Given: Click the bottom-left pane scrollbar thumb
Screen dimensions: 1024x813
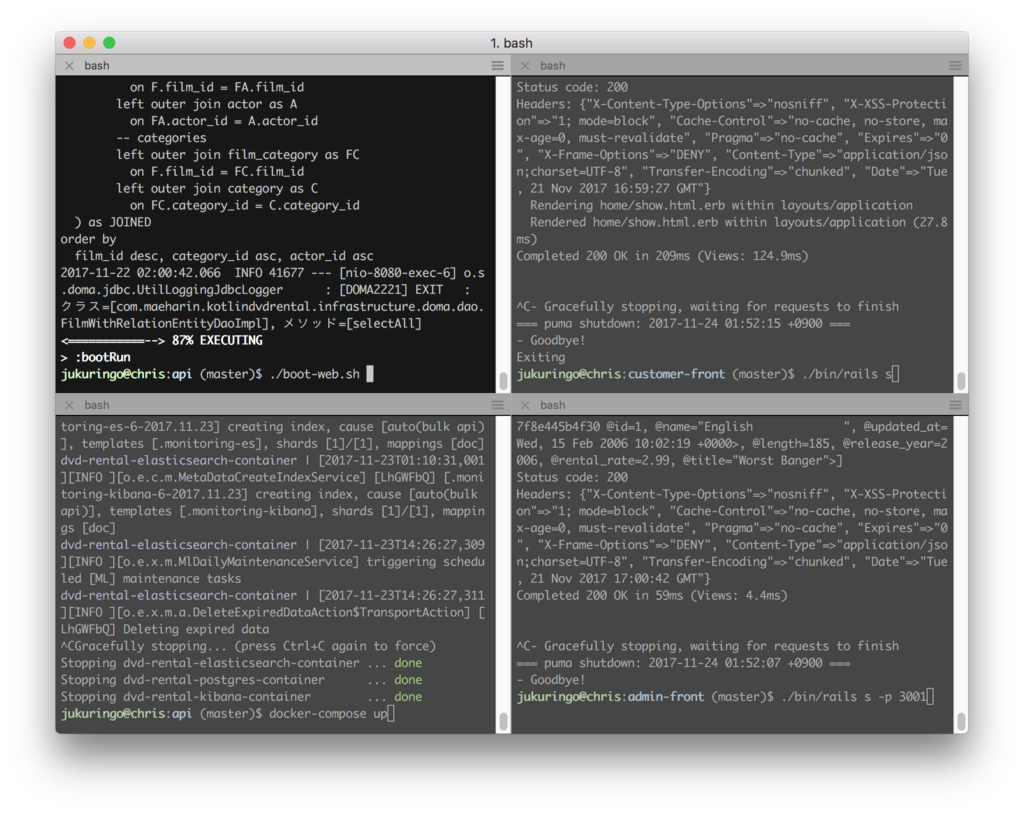Looking at the screenshot, I should (504, 721).
